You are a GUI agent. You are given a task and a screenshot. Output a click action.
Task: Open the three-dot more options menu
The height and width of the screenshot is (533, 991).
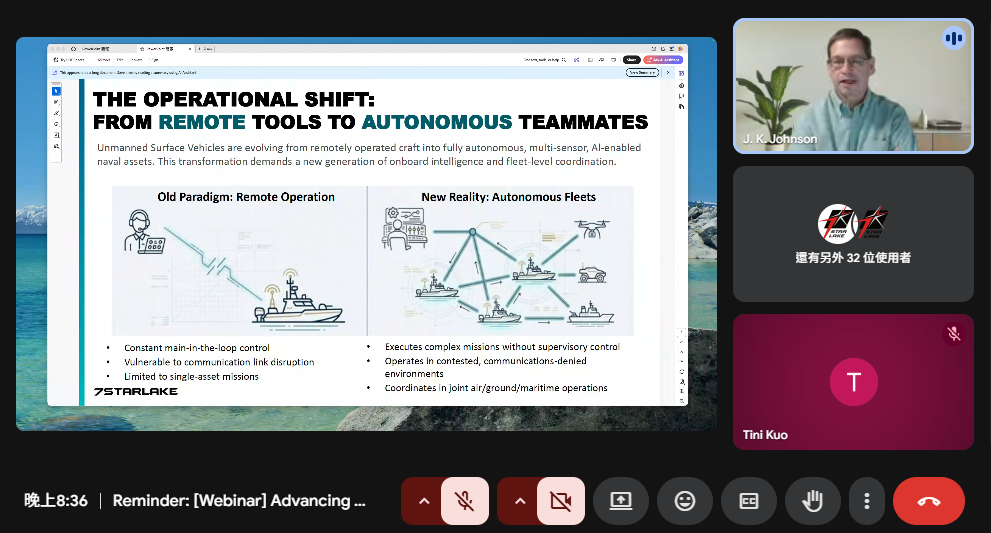coord(867,501)
